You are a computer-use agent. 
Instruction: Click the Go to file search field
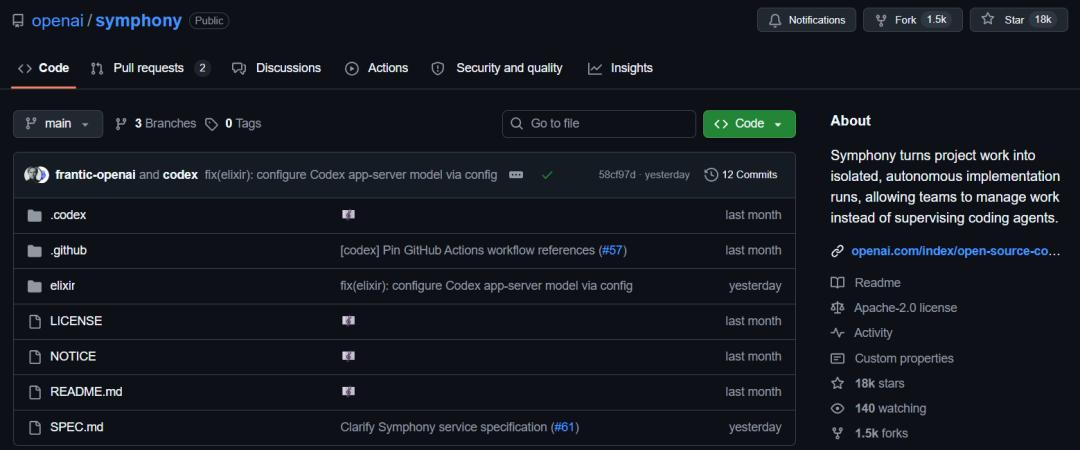click(x=599, y=124)
